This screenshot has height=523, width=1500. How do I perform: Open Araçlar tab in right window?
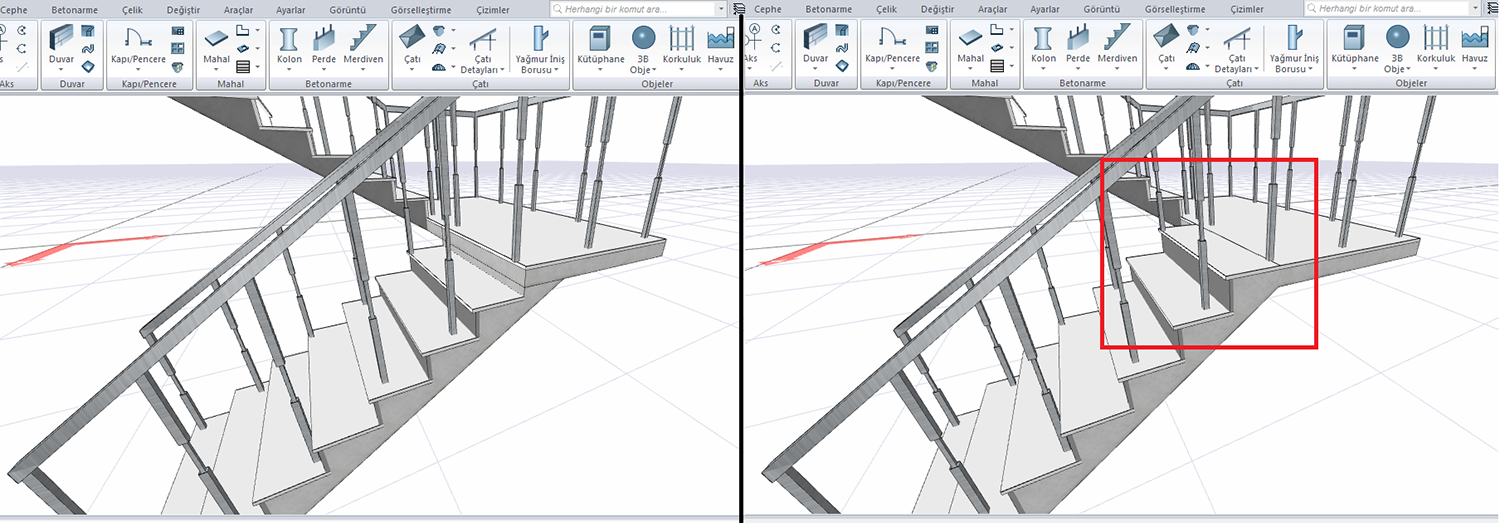click(993, 9)
